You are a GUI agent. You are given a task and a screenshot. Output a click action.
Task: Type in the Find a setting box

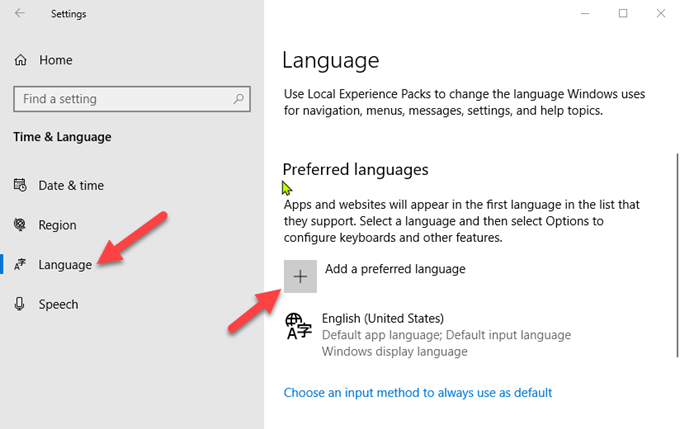point(120,99)
